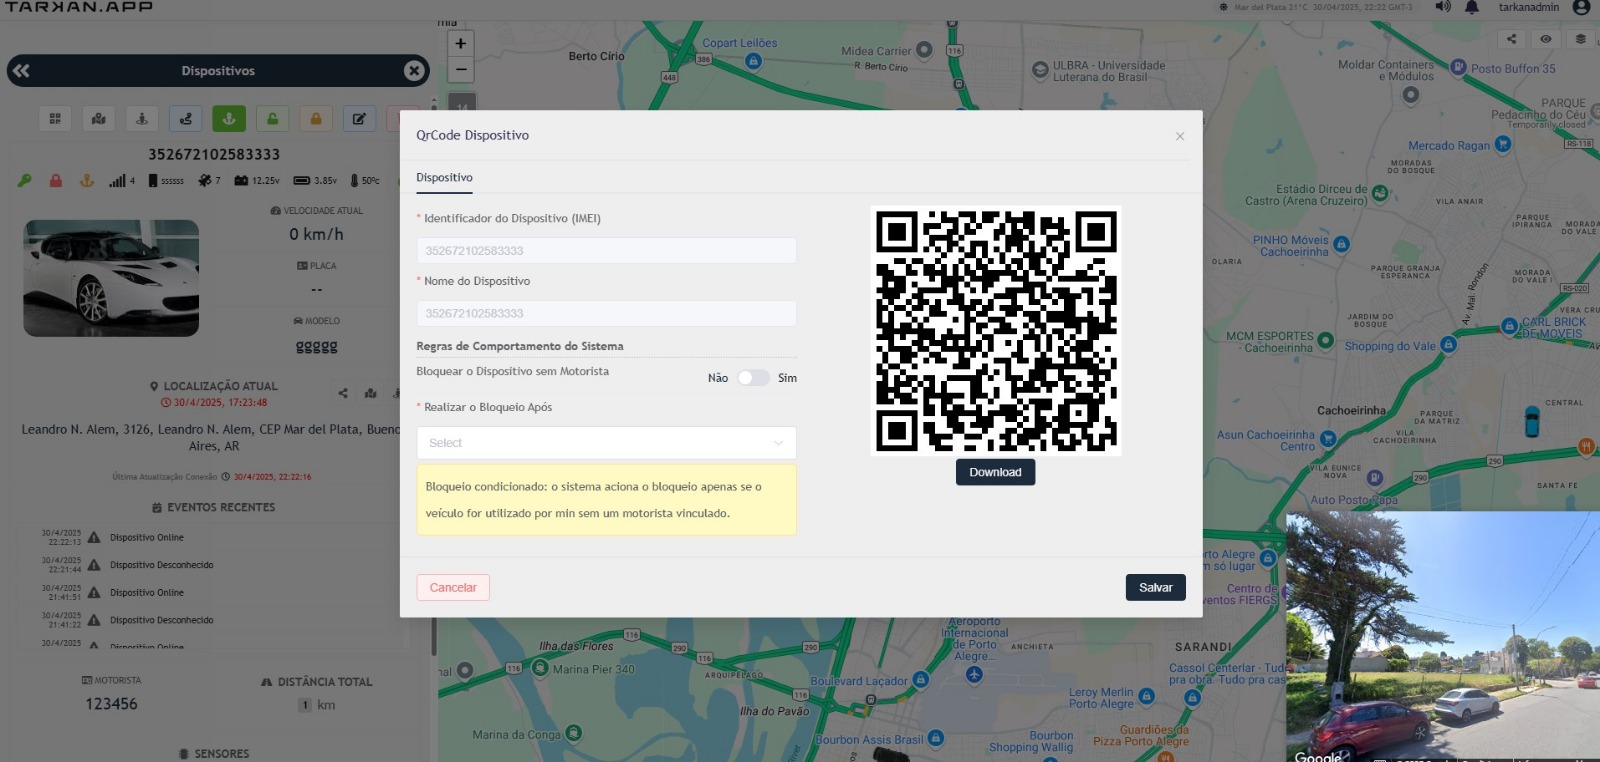The image size is (1600, 762).
Task: Open the user avatar account icon
Action: coord(1581,7)
